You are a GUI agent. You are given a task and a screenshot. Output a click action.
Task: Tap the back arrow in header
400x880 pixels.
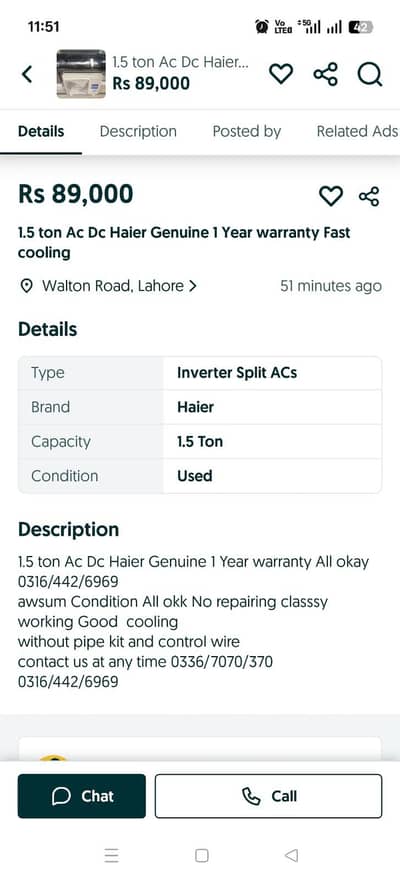[x=26, y=74]
